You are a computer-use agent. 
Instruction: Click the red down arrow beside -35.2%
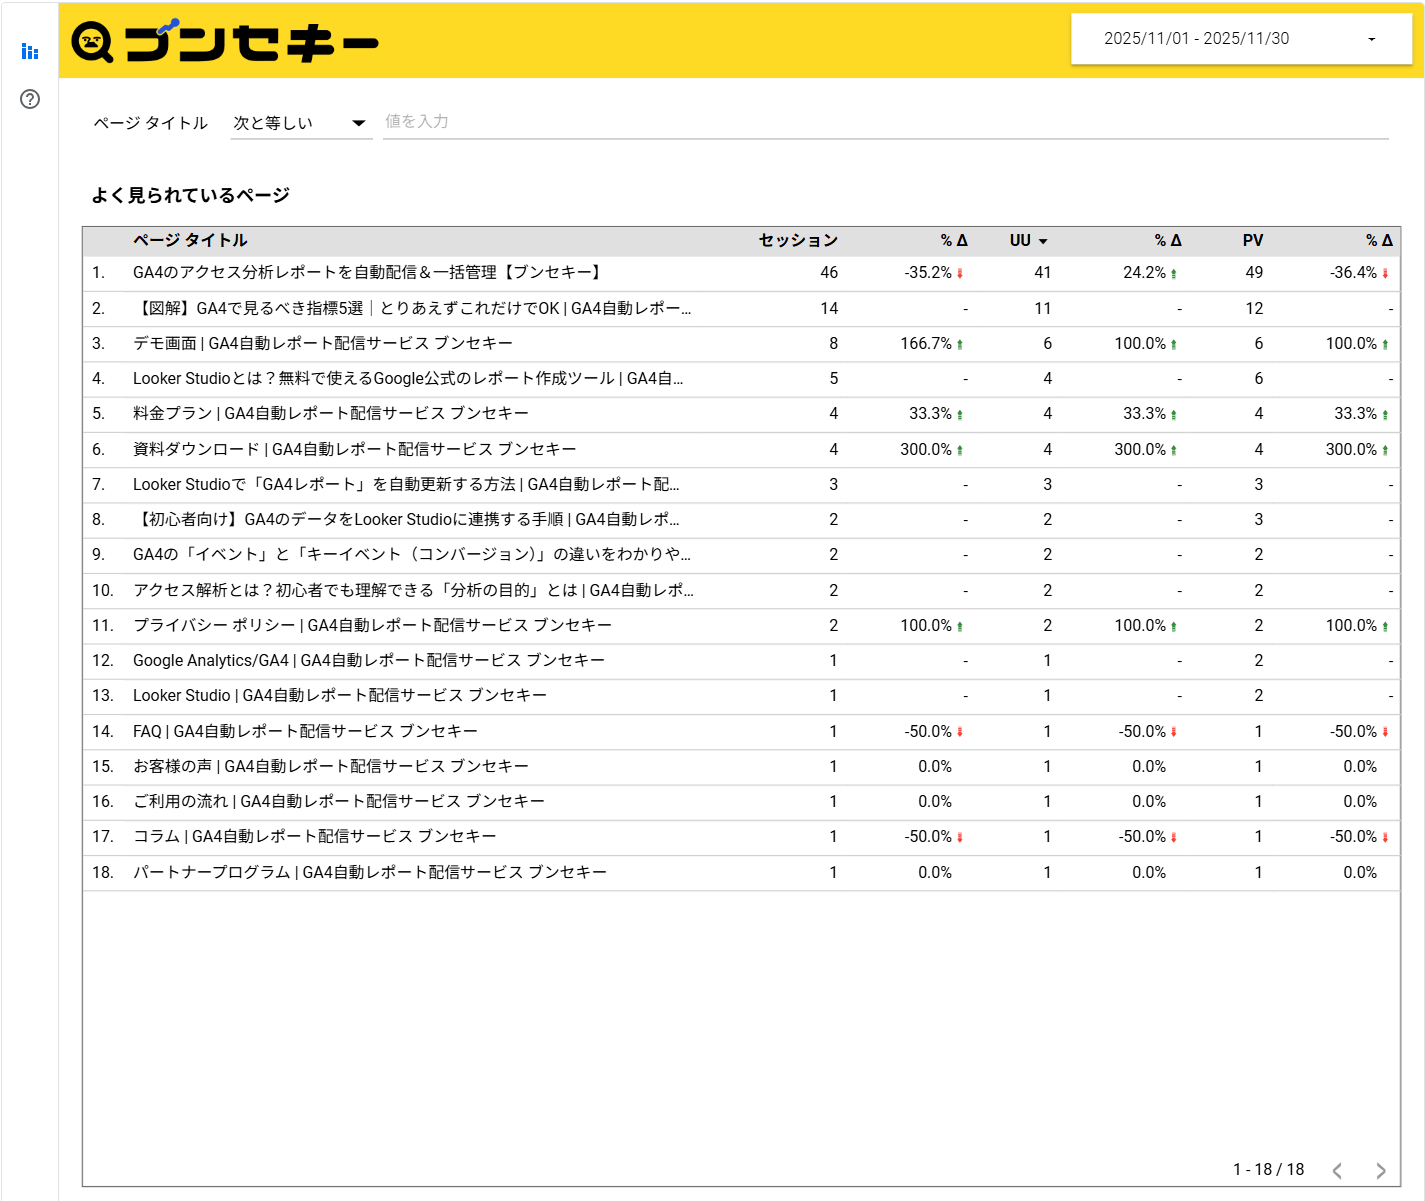pos(959,272)
